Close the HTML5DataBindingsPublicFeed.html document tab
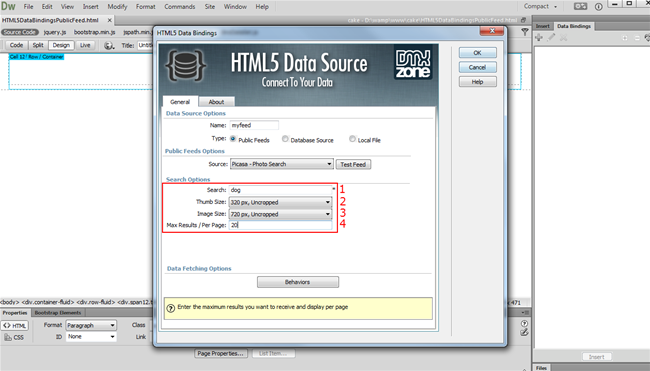Screen dimensions: 650x371 click(109, 20)
